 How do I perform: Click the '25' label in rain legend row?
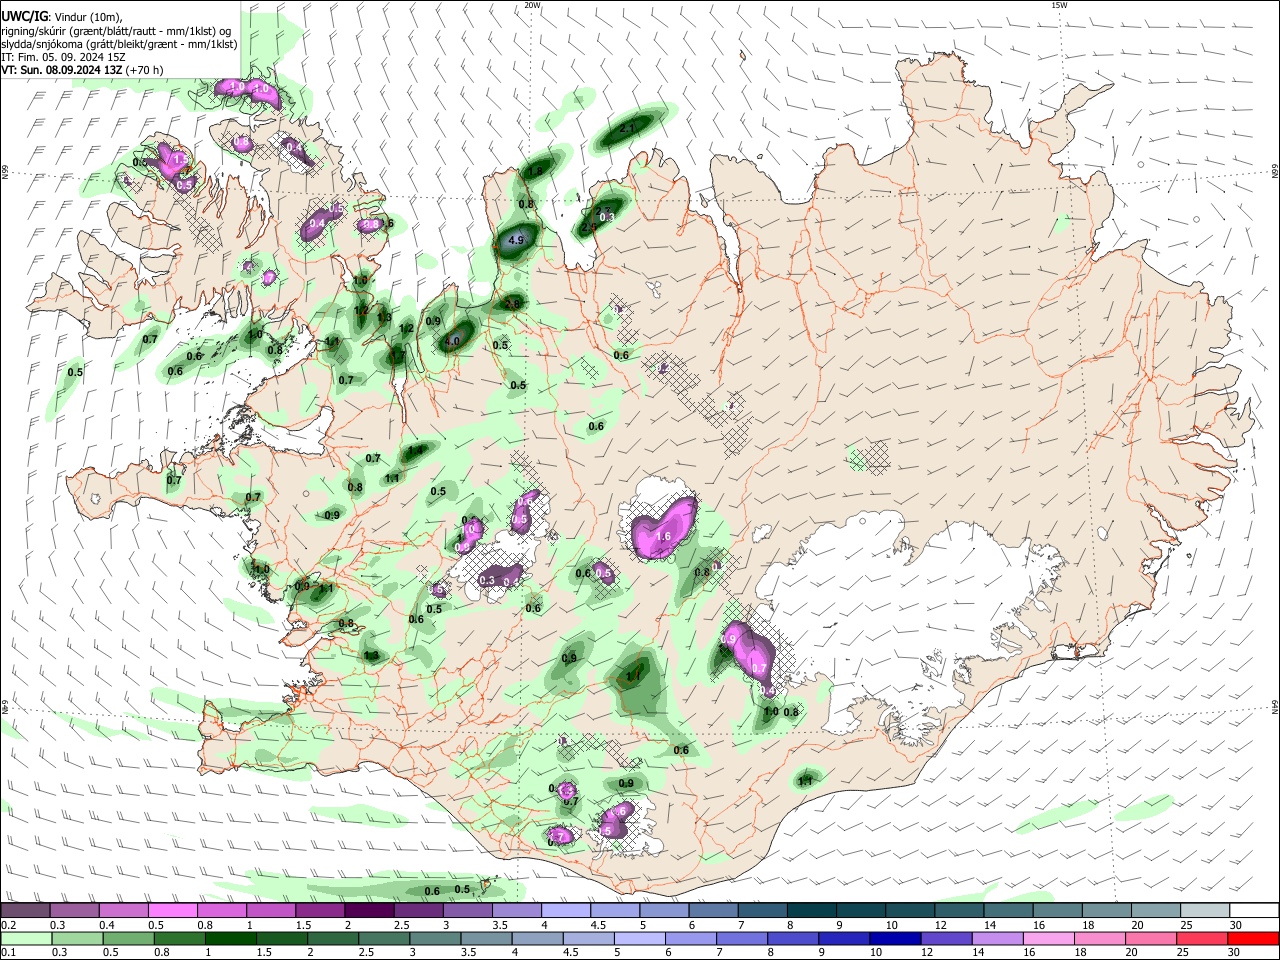[1185, 953]
